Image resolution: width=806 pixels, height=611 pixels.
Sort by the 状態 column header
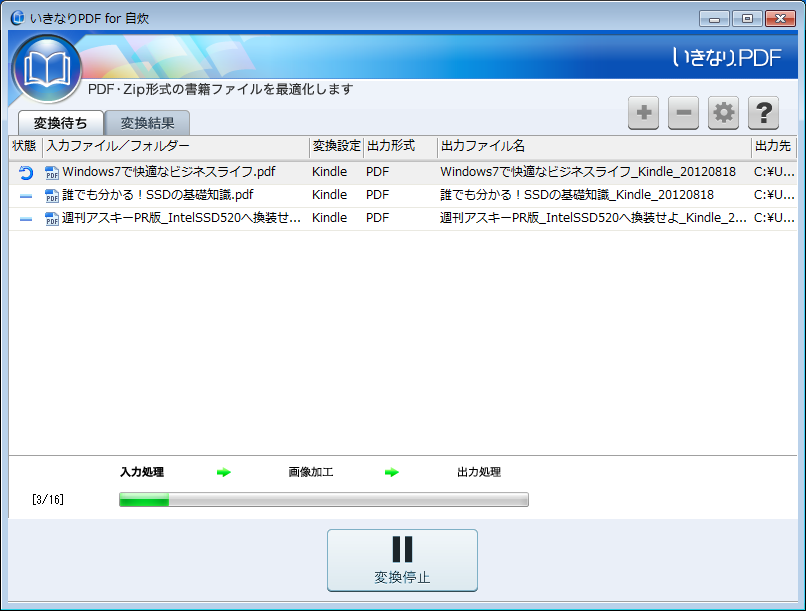coord(25,146)
